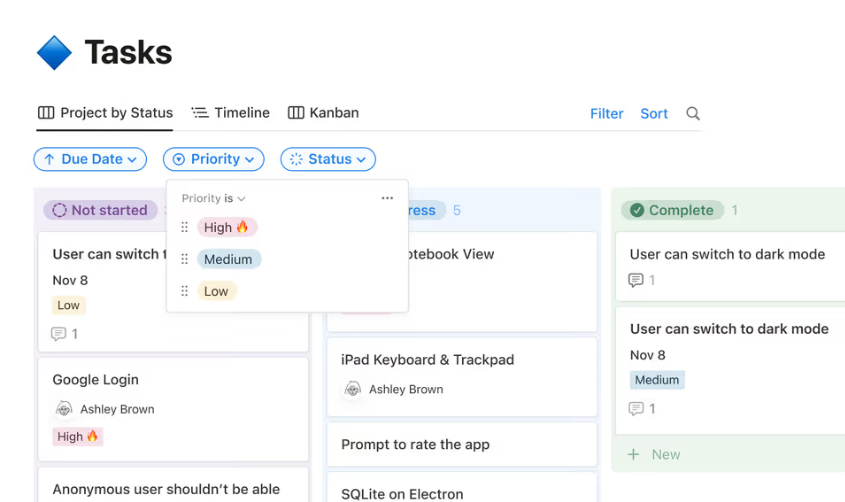845x502 pixels.
Task: Click the spinner icon in Status chip
Action: [x=296, y=159]
